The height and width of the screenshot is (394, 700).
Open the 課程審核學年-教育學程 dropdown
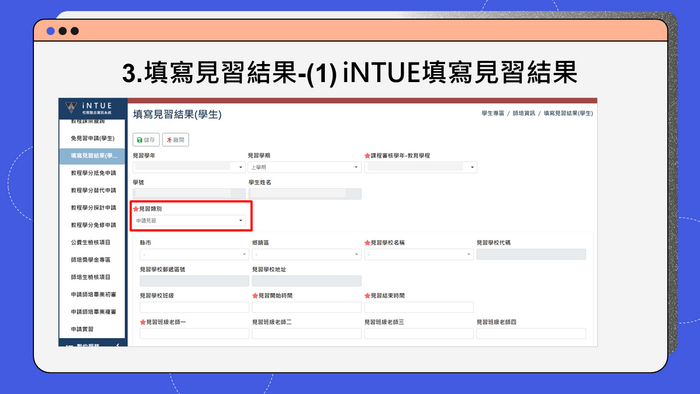[421, 167]
